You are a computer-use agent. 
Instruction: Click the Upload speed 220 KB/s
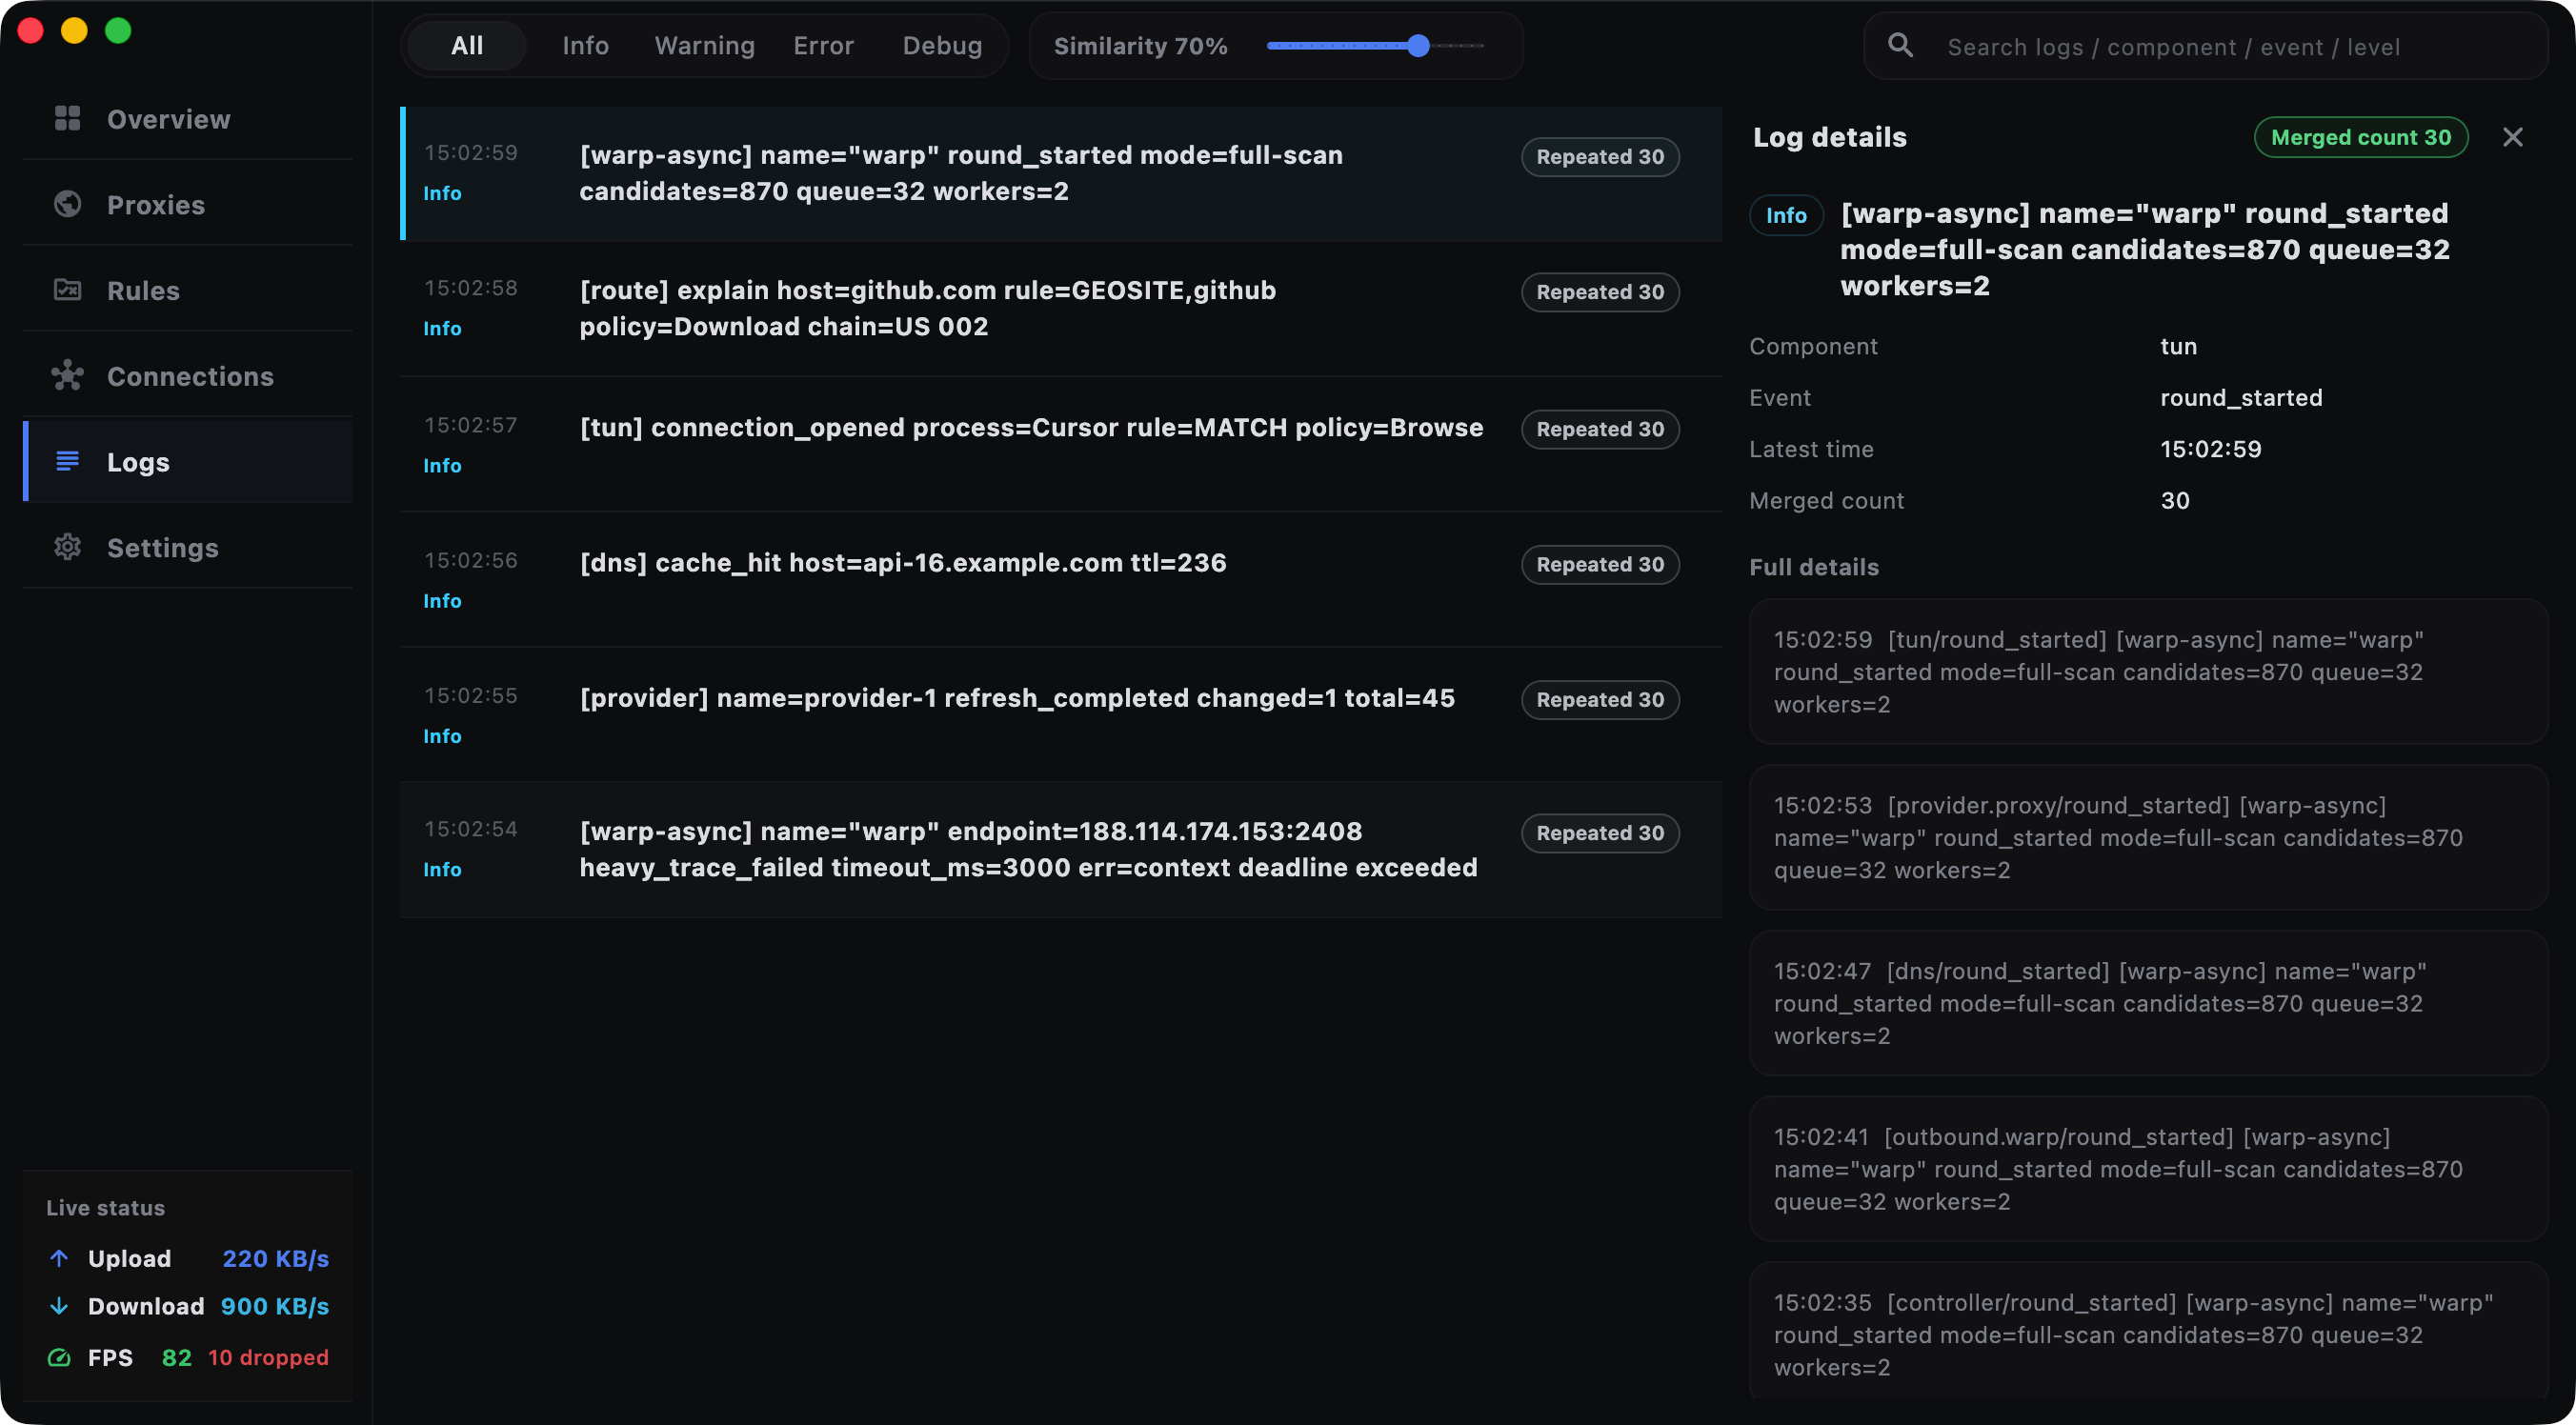pyautogui.click(x=275, y=1258)
